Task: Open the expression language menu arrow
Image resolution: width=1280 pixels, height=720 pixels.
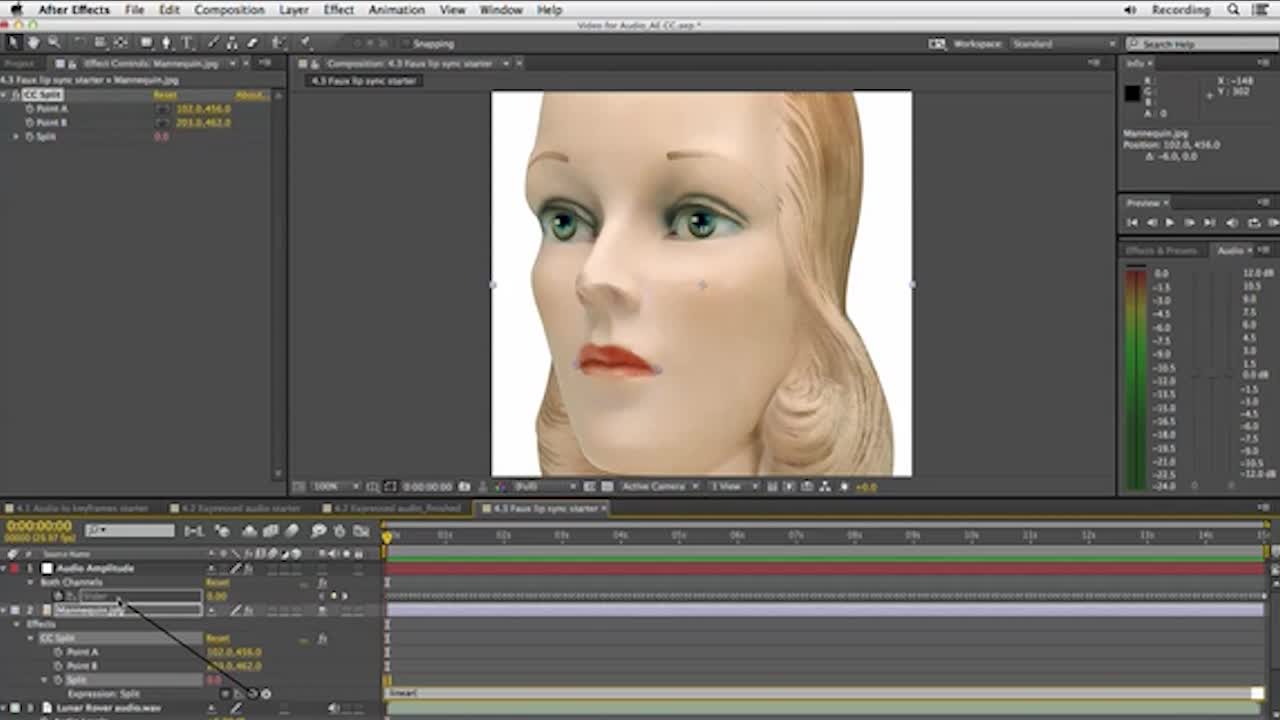Action: pyautogui.click(x=266, y=693)
